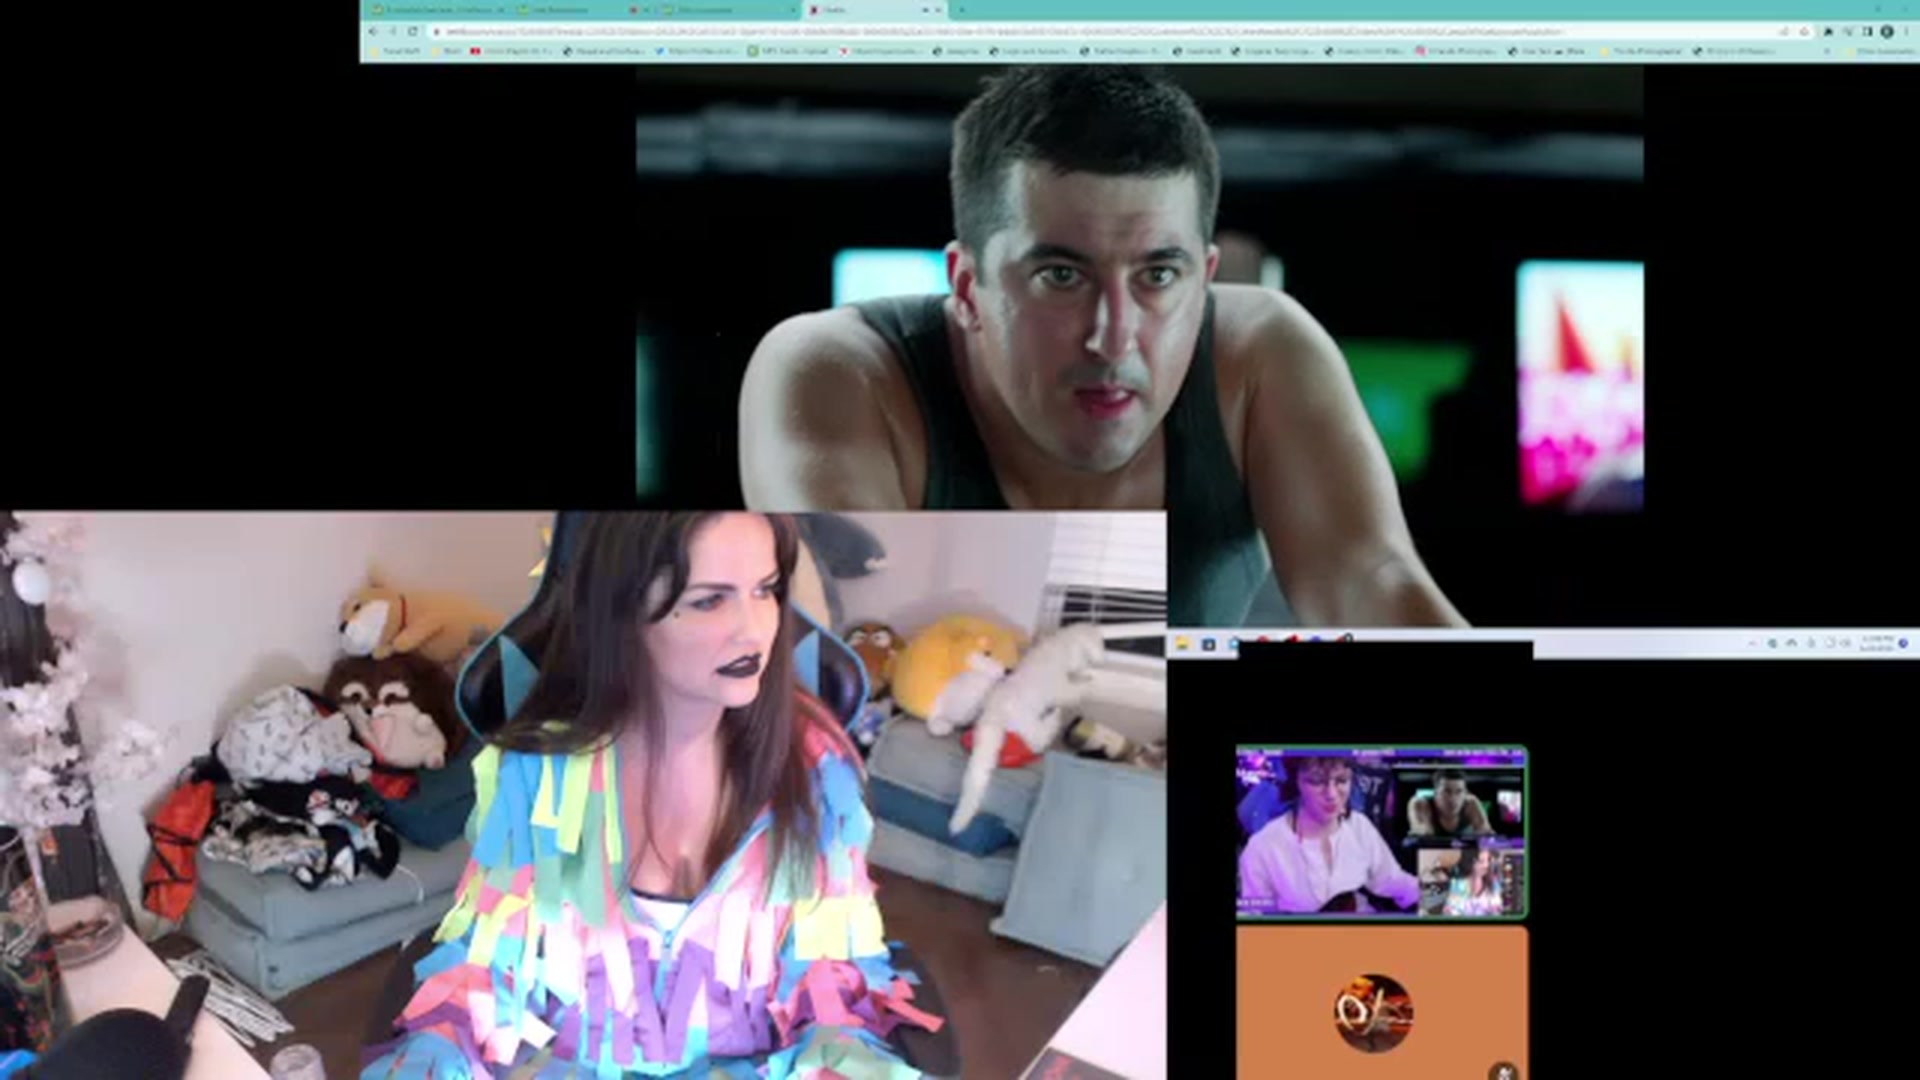Click the share icon in the address bar

tap(1785, 31)
